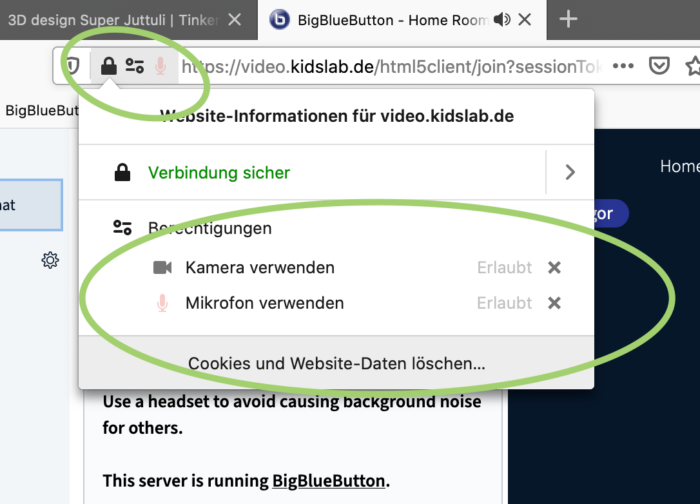
Task: Mute BigBlueButton tab using its speaker icon
Action: point(501,19)
